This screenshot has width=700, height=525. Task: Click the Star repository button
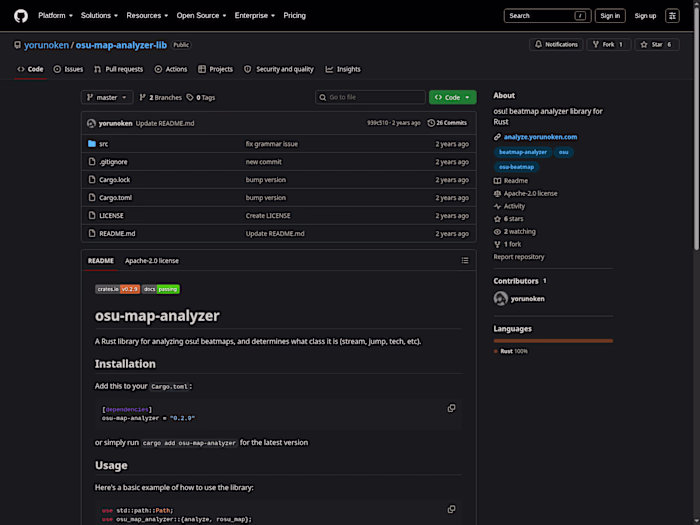(x=657, y=45)
